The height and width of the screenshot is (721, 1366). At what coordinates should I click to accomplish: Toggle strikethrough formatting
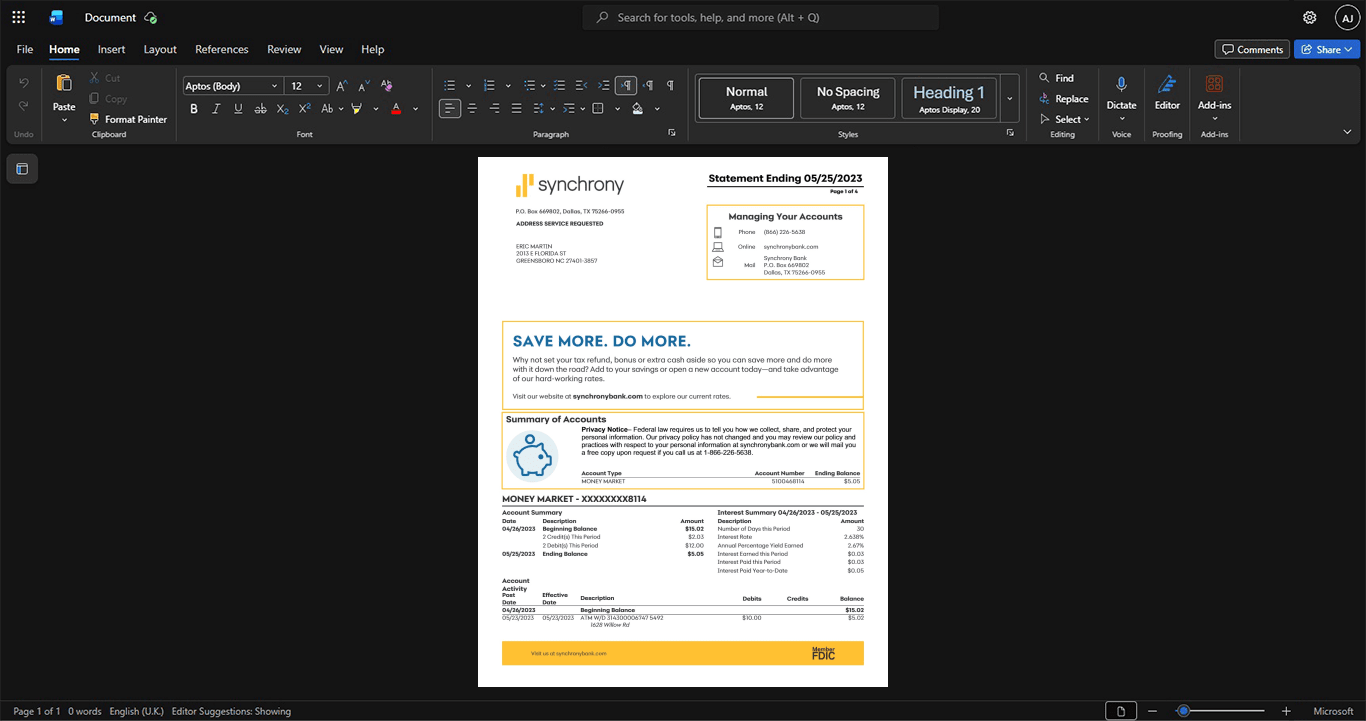click(x=260, y=108)
